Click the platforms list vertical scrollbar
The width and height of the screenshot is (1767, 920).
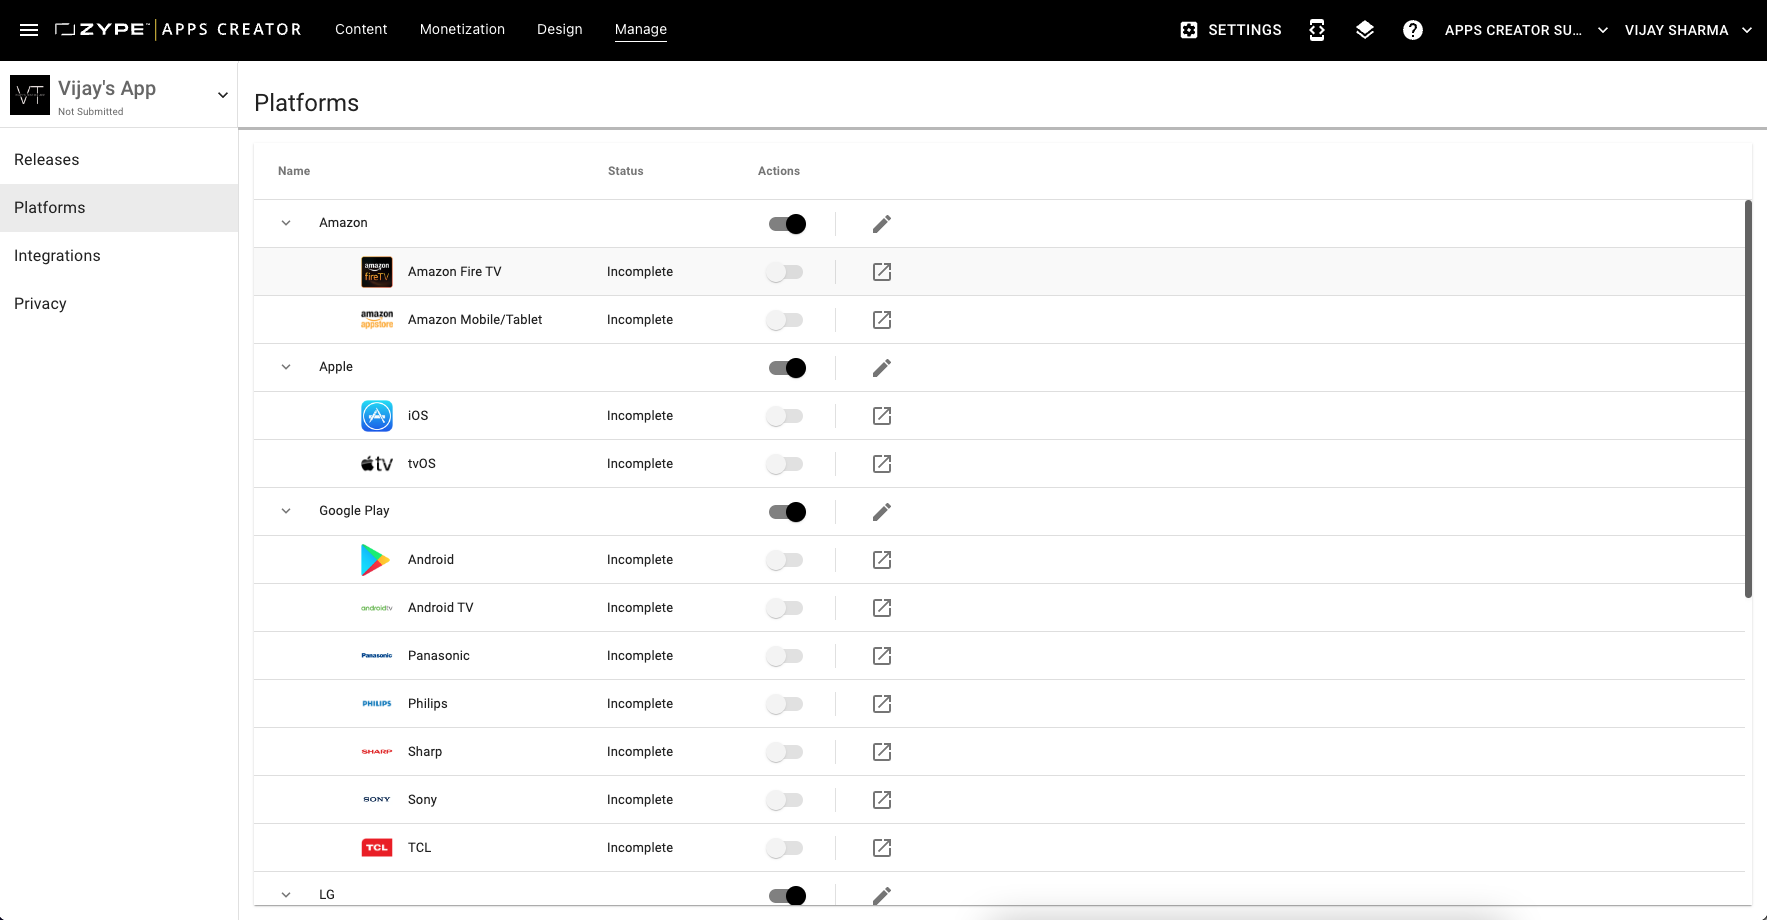[x=1748, y=399]
